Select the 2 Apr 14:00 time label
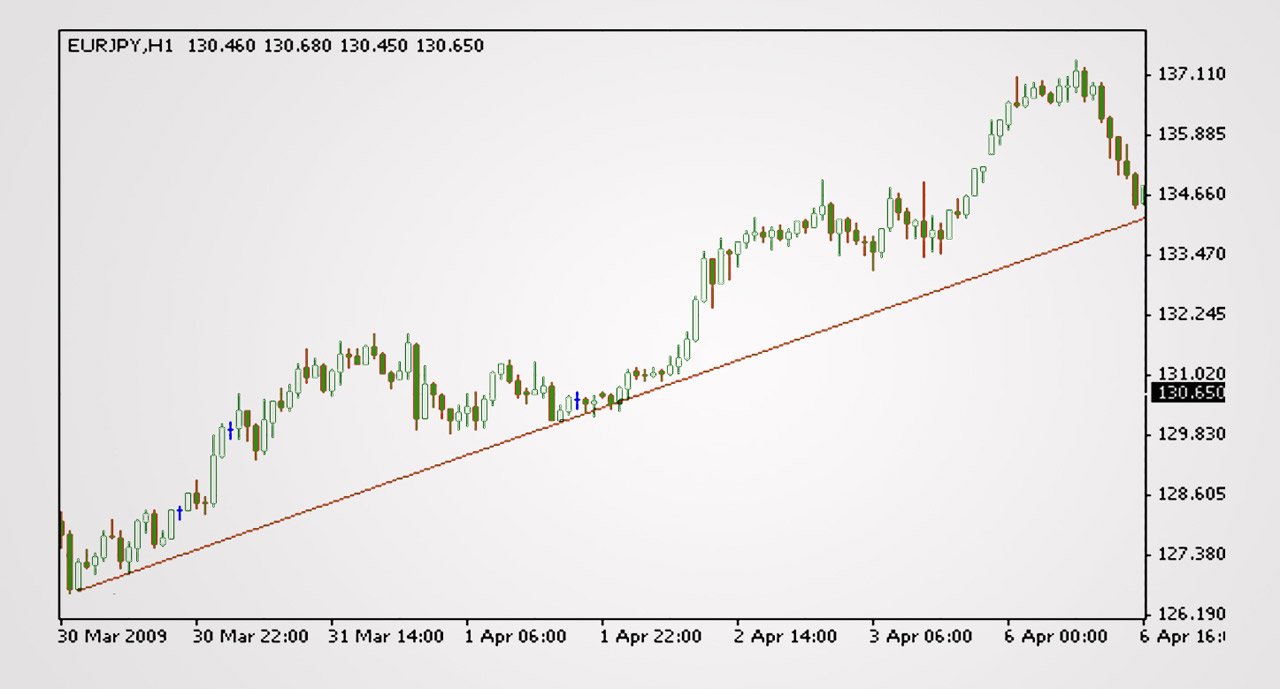 tap(786, 636)
